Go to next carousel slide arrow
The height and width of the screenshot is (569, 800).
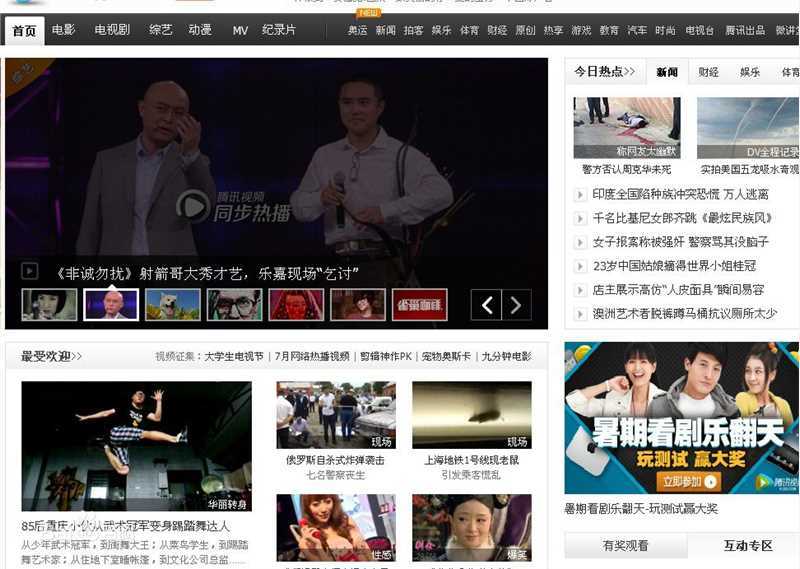(516, 305)
